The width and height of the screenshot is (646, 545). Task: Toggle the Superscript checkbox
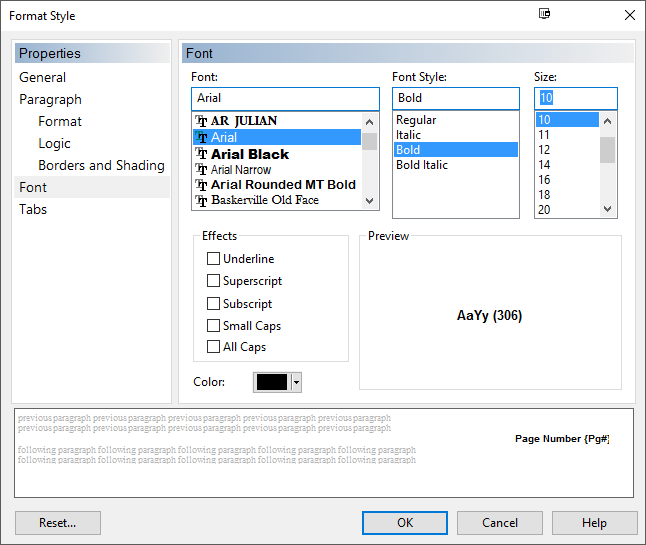pyautogui.click(x=213, y=281)
